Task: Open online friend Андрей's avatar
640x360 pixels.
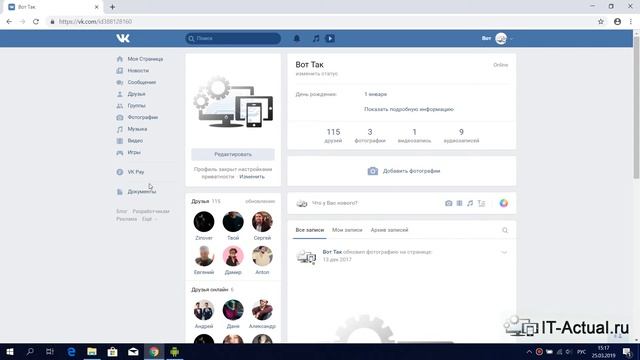Action: pyautogui.click(x=204, y=310)
